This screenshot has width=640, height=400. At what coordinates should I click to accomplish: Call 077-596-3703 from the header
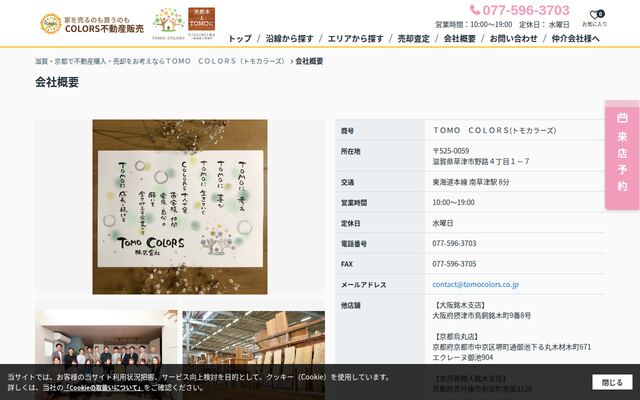point(526,10)
